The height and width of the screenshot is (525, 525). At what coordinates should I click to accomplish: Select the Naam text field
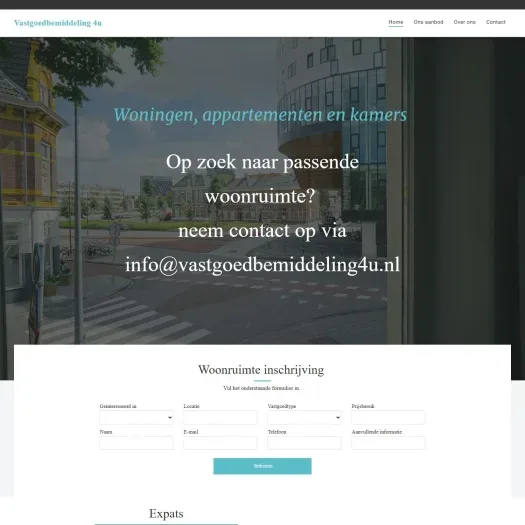click(136, 443)
